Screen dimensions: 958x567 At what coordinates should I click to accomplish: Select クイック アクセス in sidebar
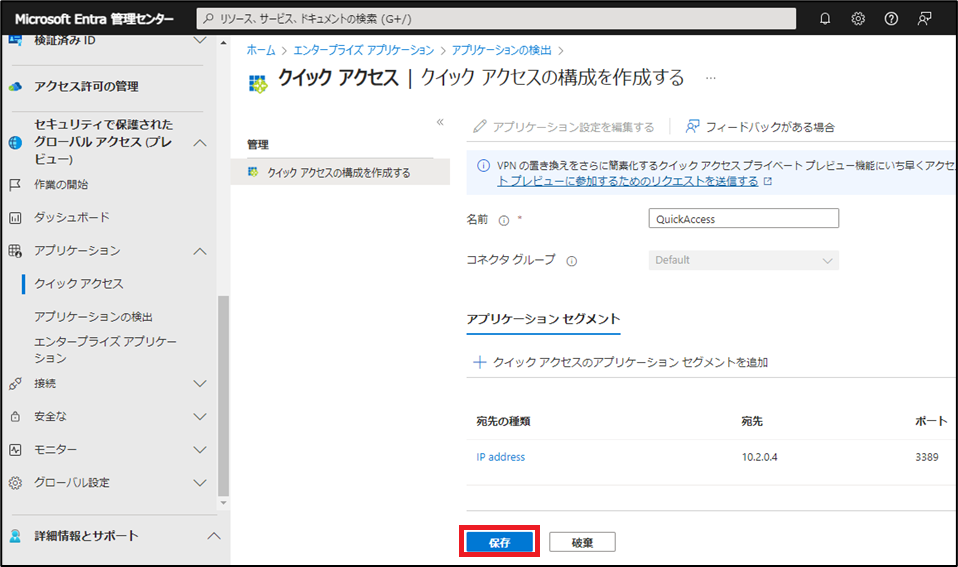coord(79,284)
